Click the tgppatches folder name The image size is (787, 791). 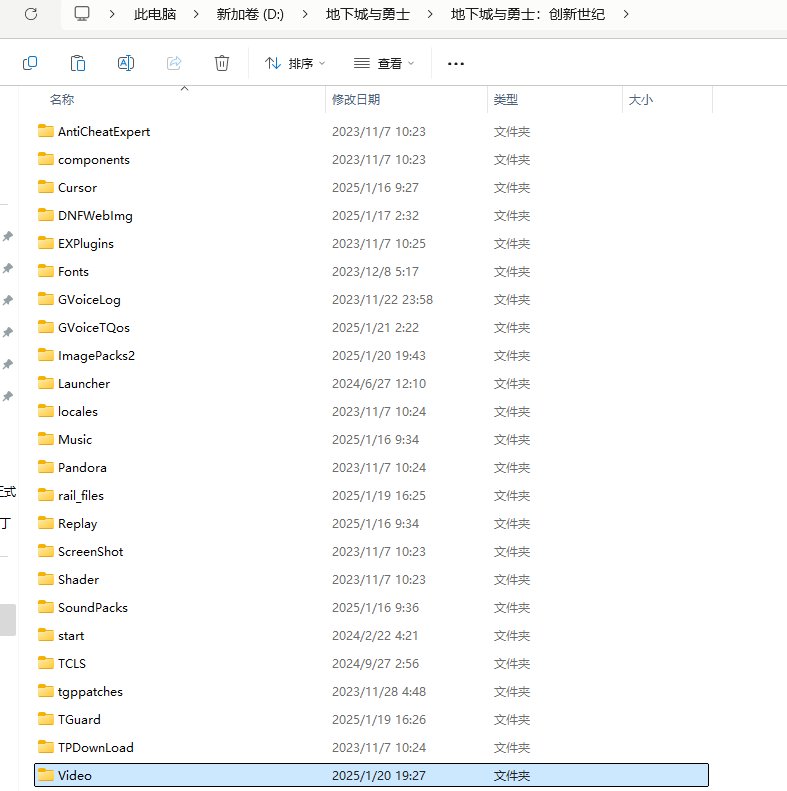(90, 692)
